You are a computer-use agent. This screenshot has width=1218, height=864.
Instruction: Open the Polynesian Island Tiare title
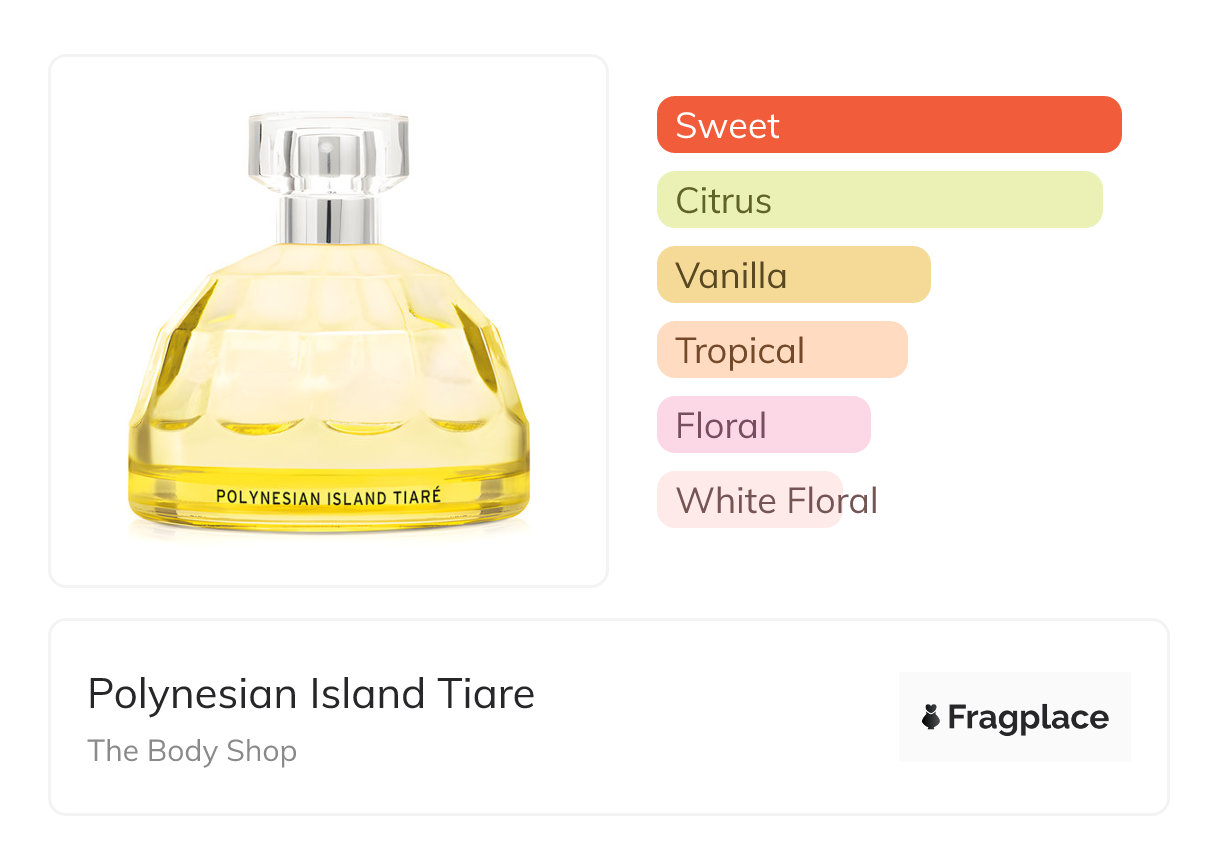311,694
